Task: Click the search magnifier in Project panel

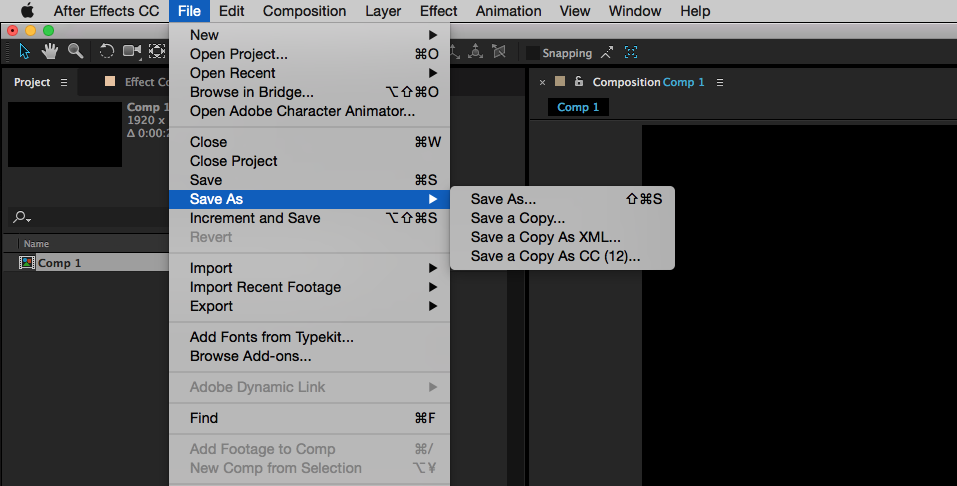Action: coord(21,217)
